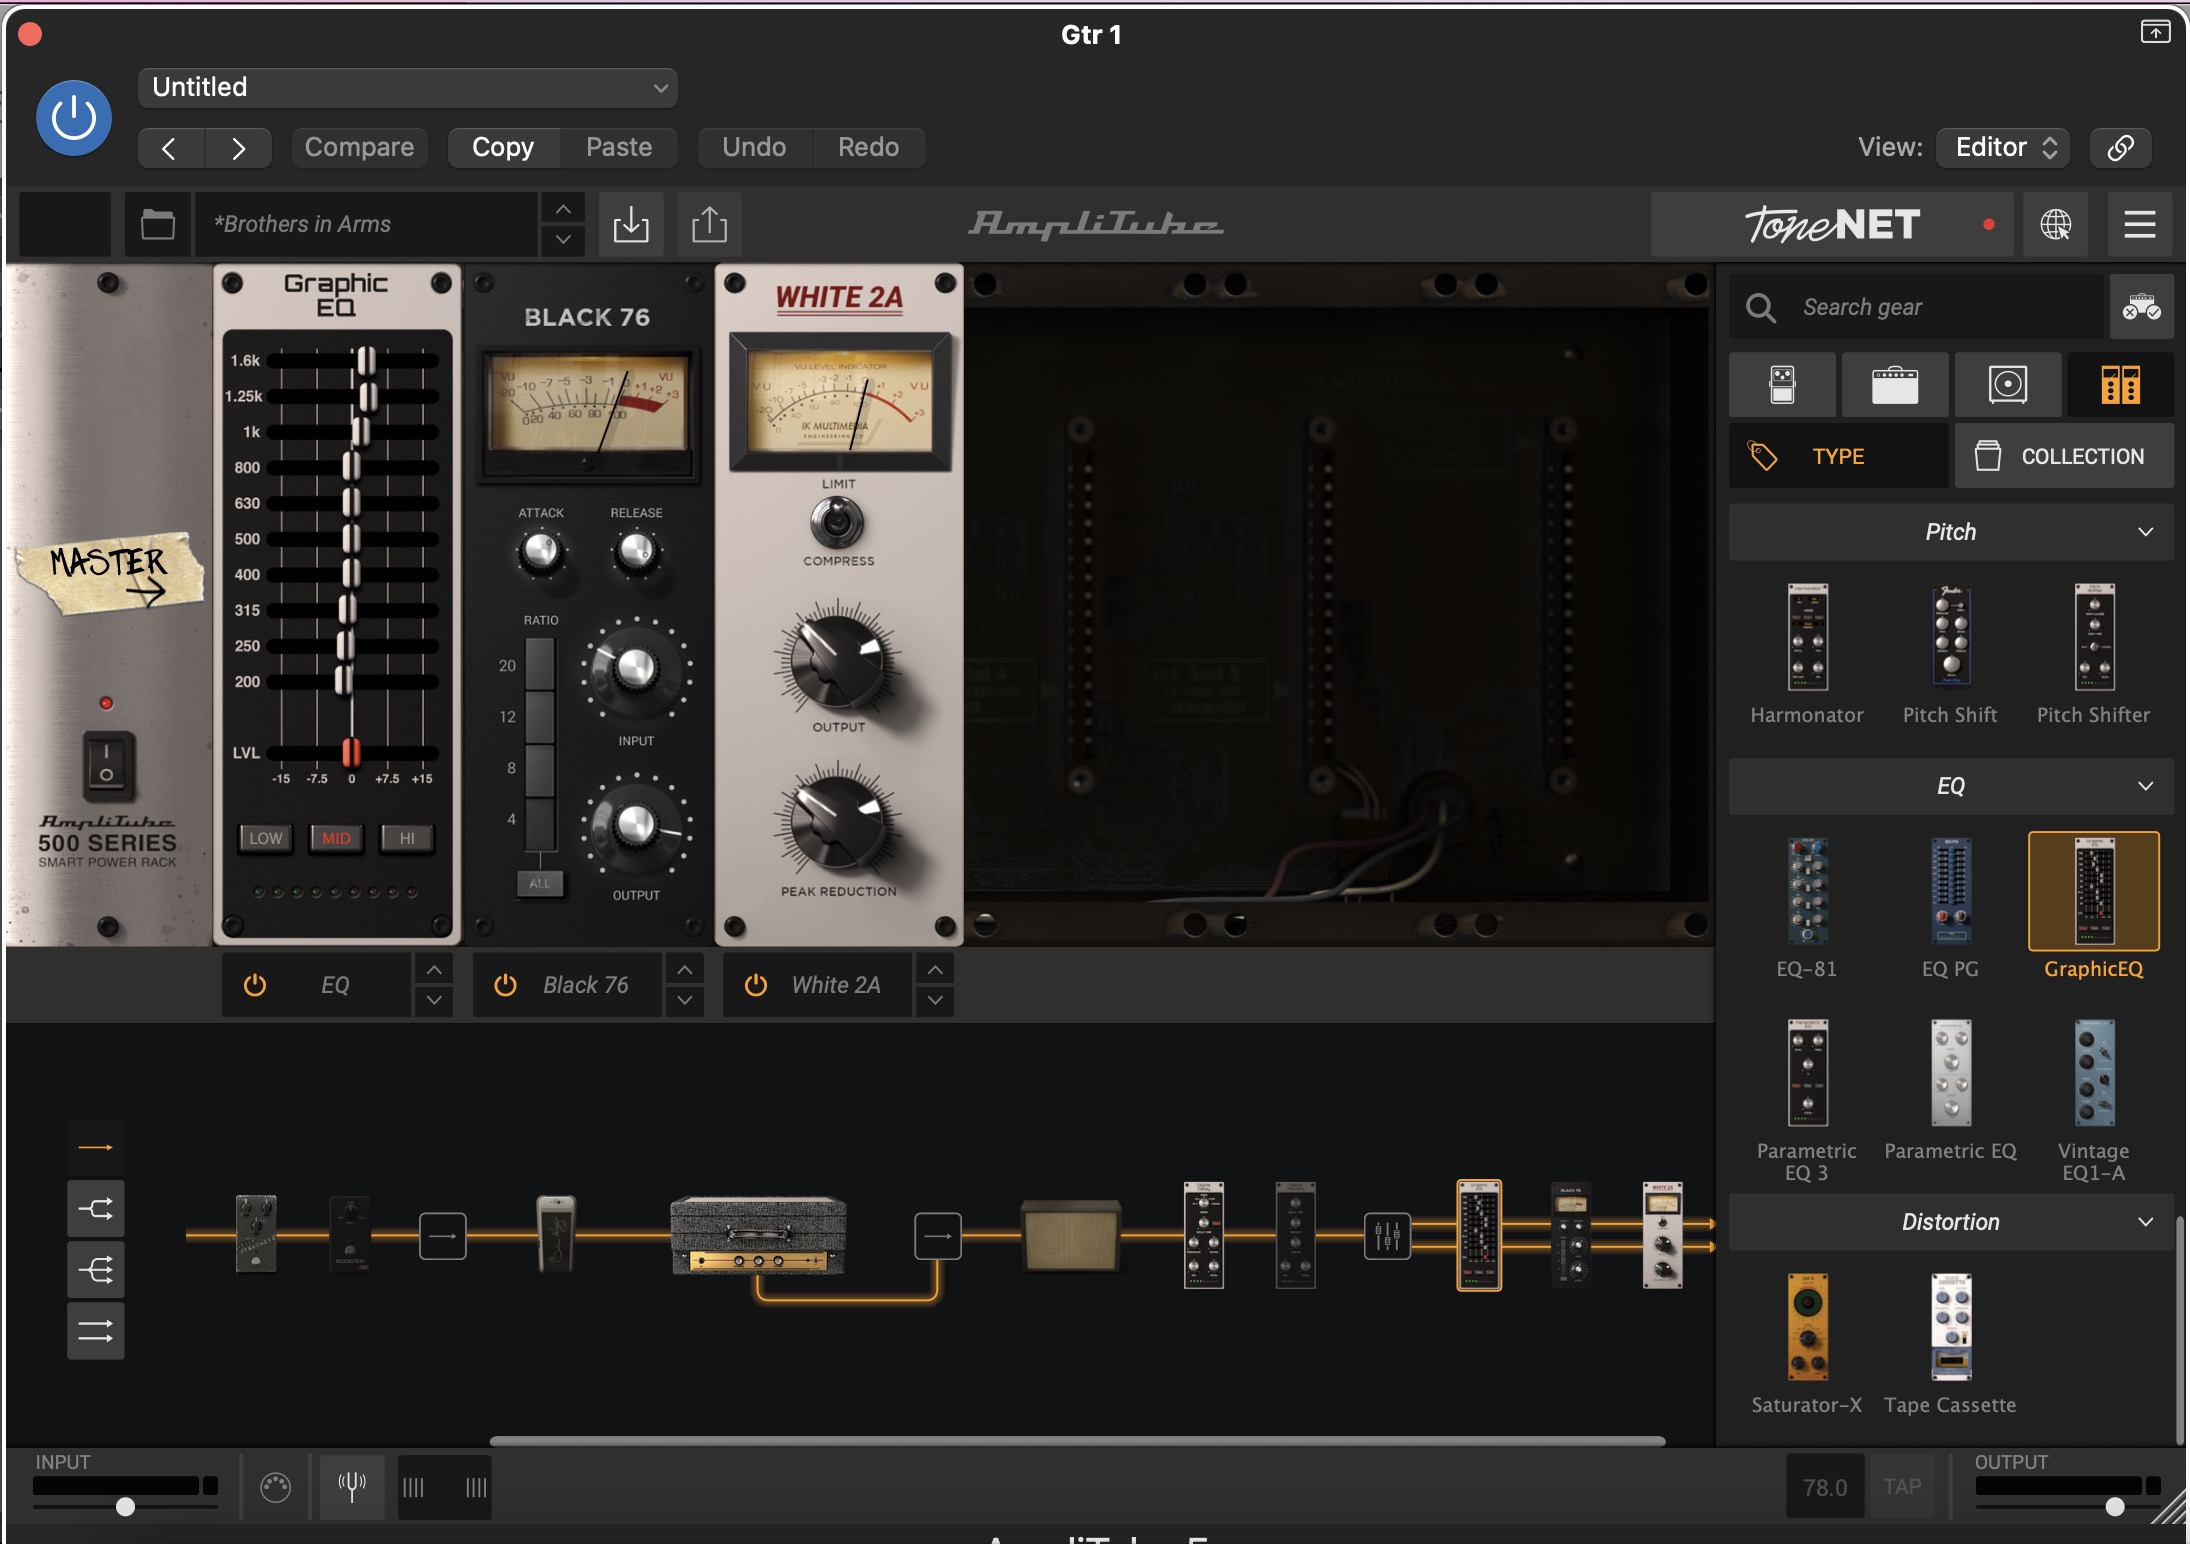Open the View Editor dropdown

2003,148
